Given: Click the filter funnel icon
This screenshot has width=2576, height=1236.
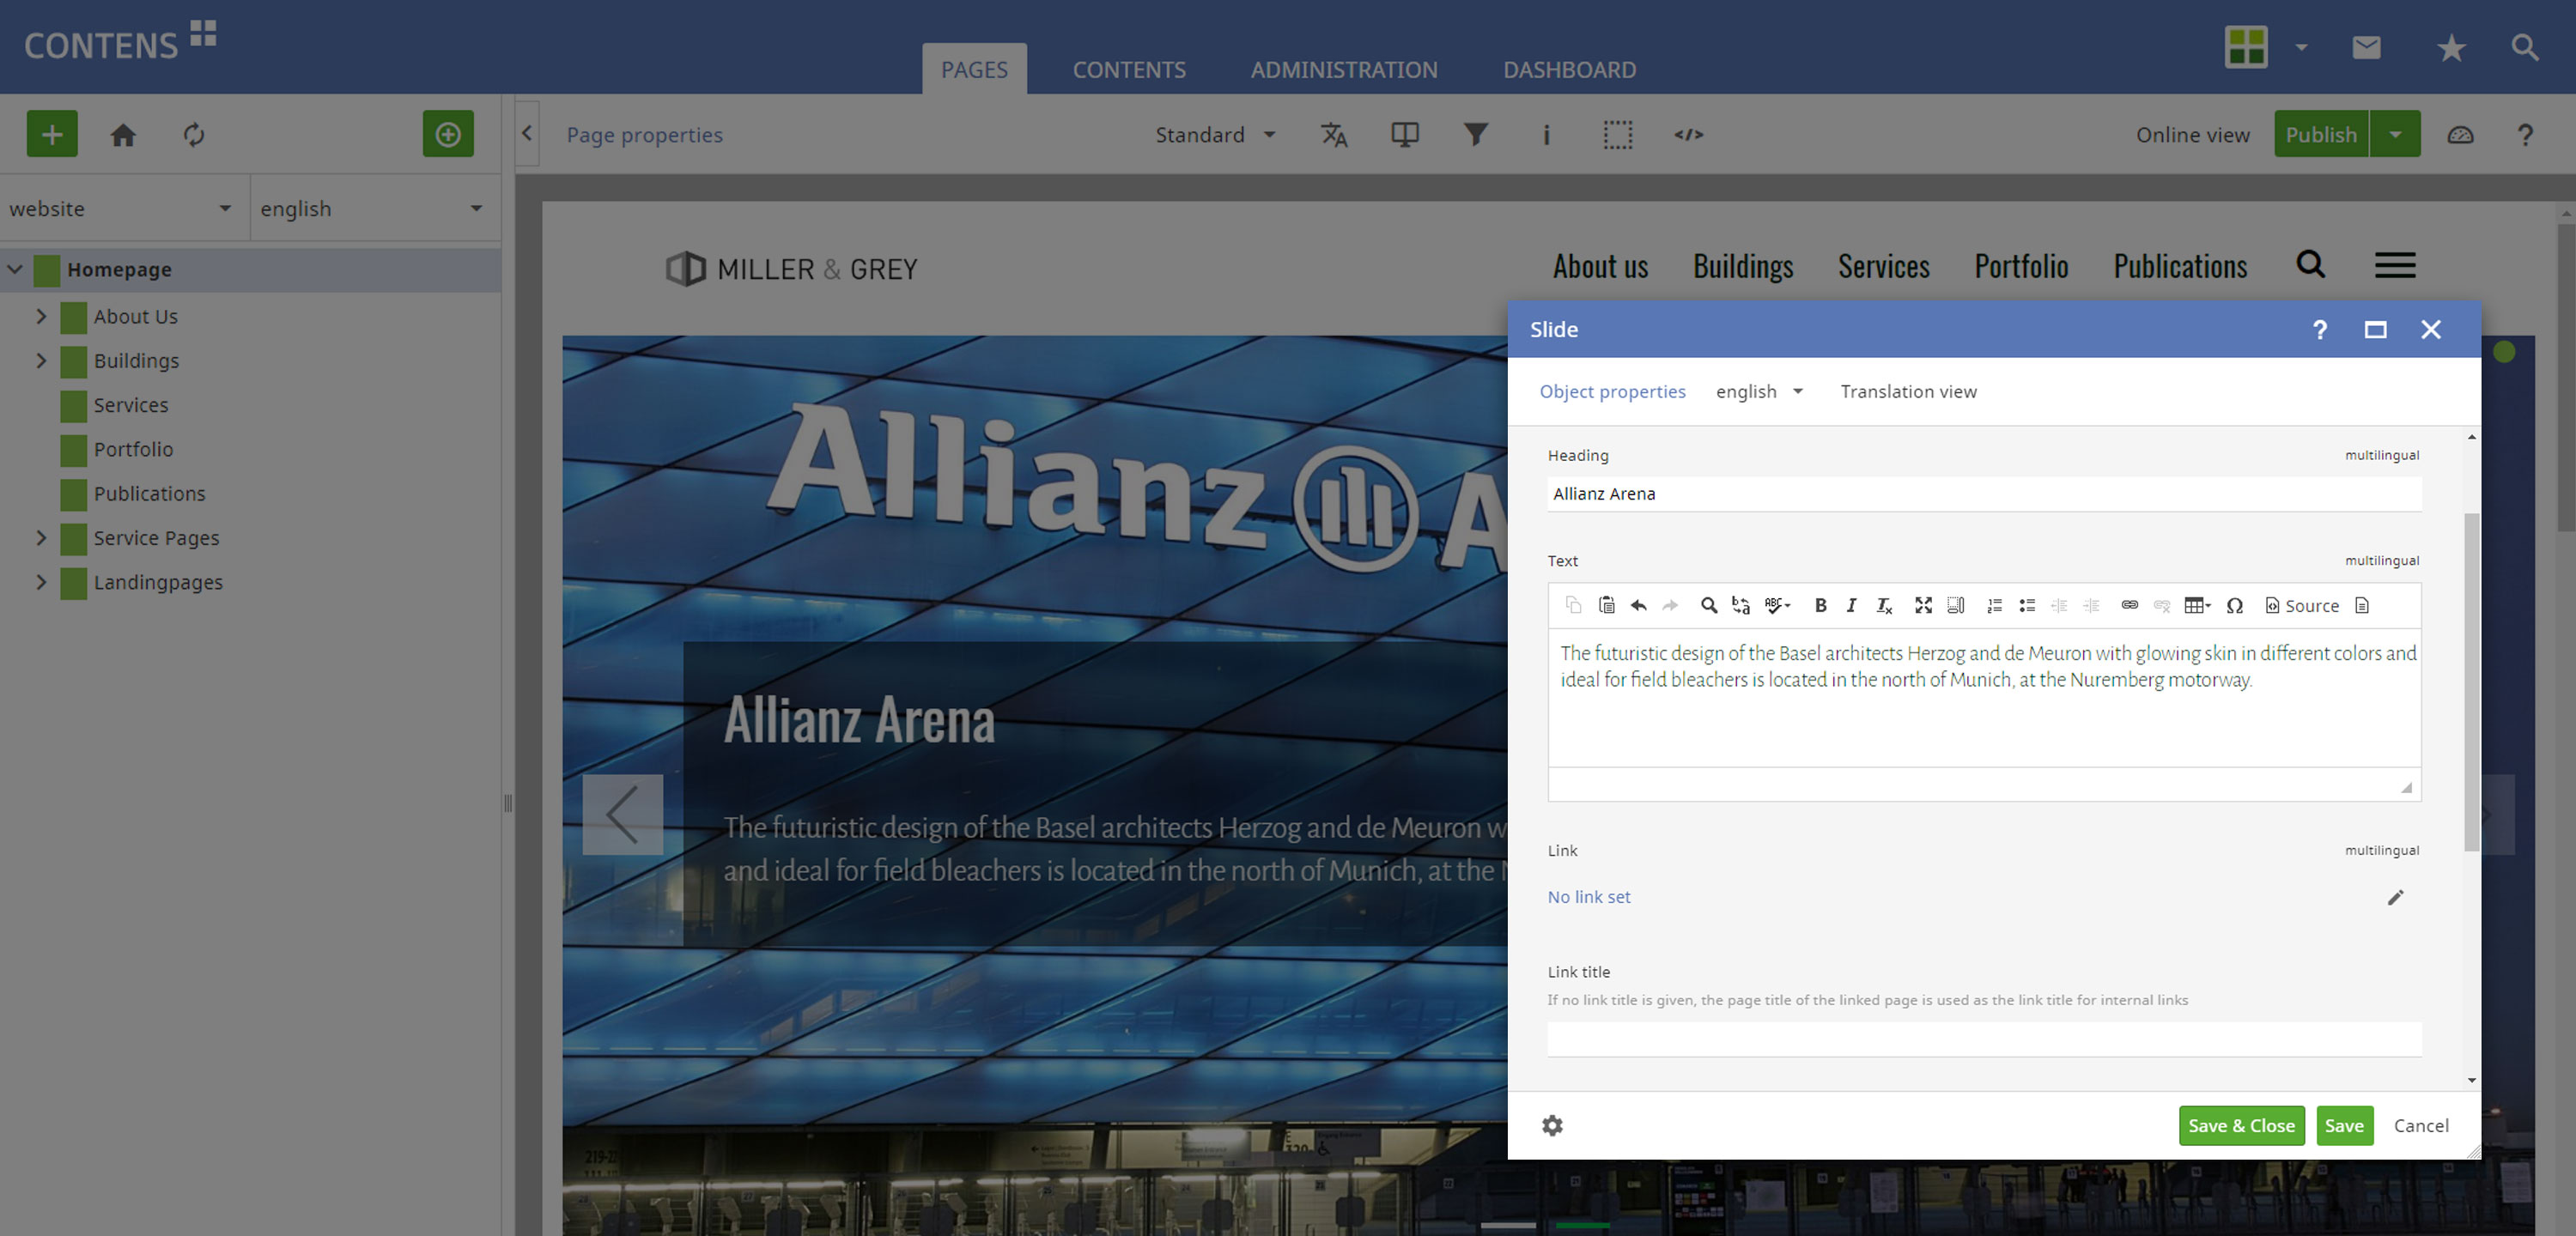Looking at the screenshot, I should (x=1475, y=135).
